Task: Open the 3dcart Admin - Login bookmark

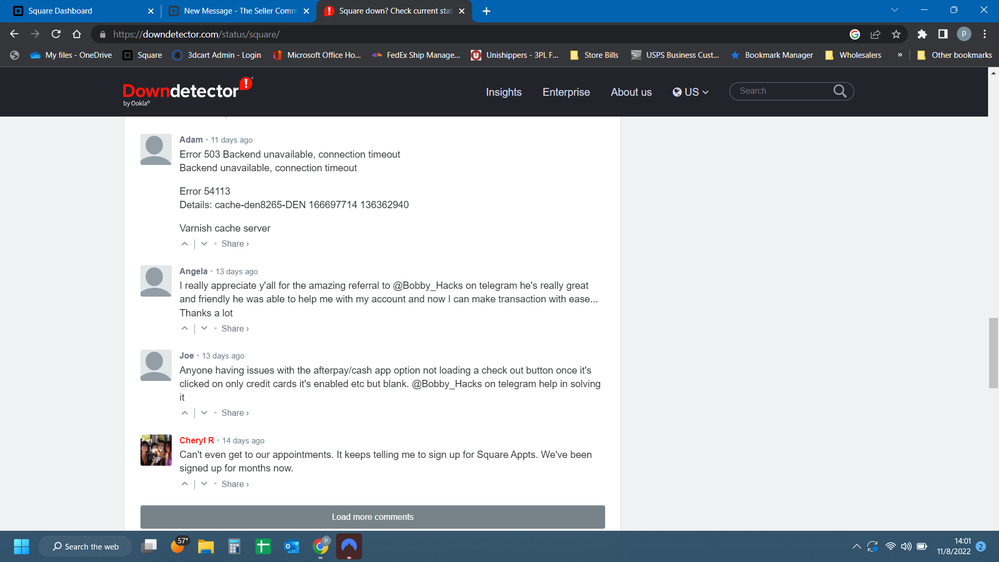Action: (x=217, y=55)
